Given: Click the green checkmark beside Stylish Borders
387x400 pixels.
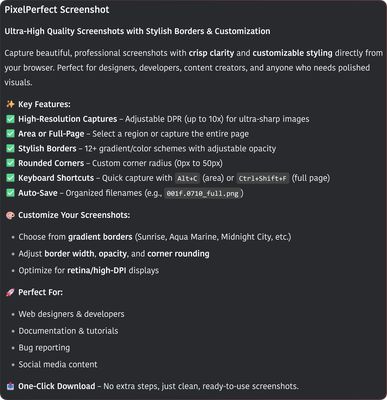Looking at the screenshot, I should point(10,148).
